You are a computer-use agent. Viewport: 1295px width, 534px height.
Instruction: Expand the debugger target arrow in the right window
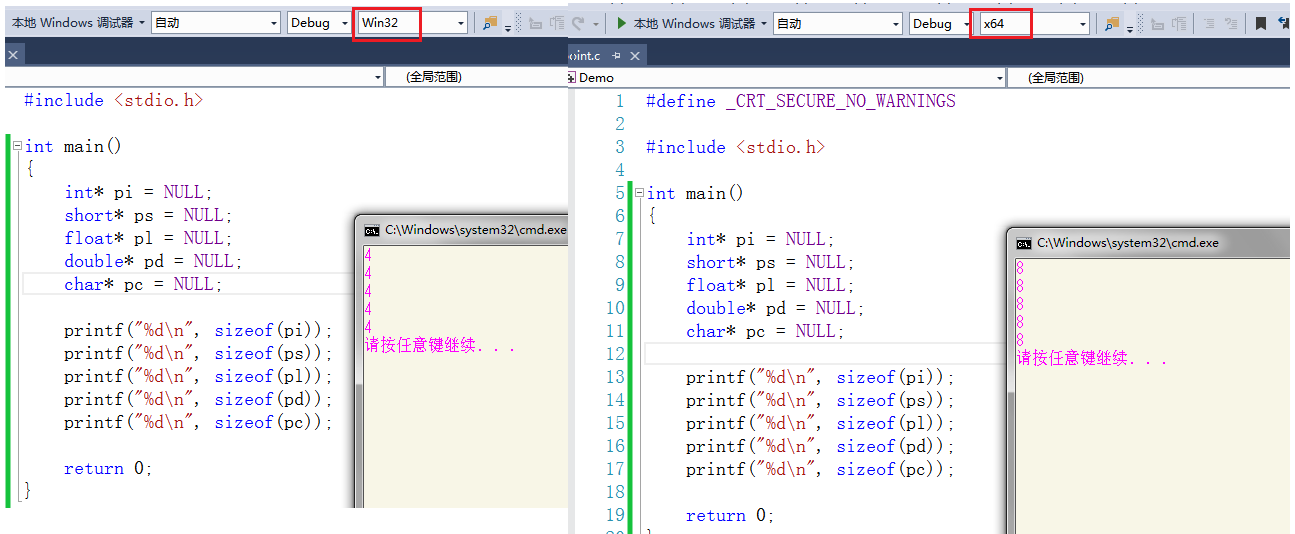(764, 23)
